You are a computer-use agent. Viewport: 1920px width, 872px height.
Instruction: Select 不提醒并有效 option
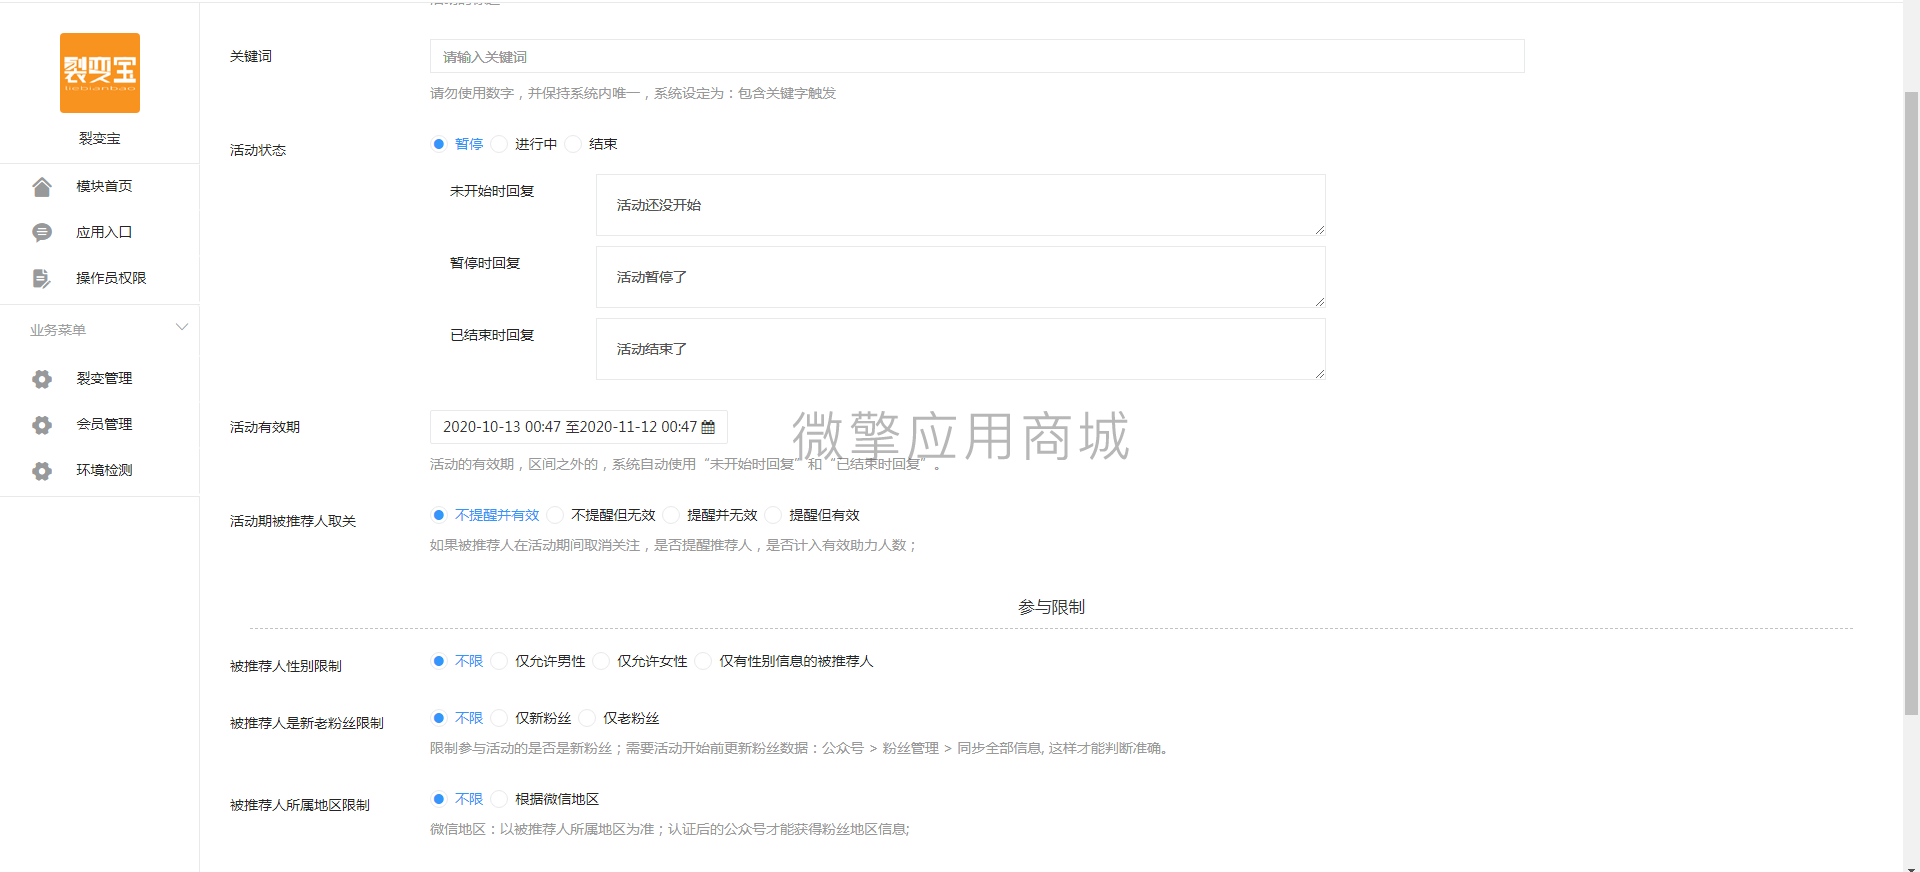(x=438, y=515)
